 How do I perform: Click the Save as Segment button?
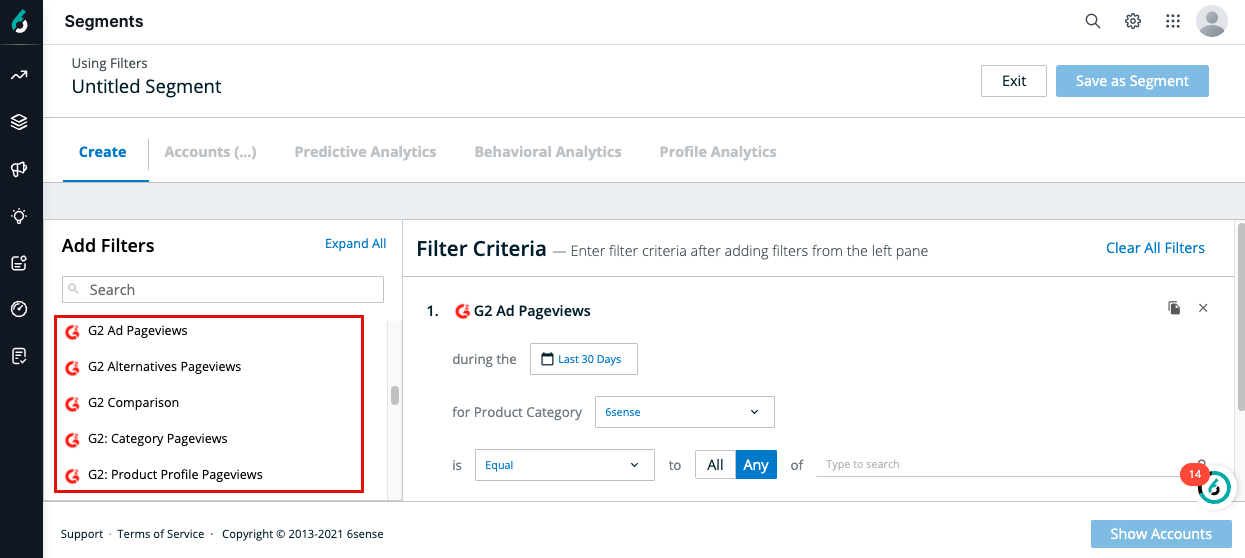[1132, 81]
